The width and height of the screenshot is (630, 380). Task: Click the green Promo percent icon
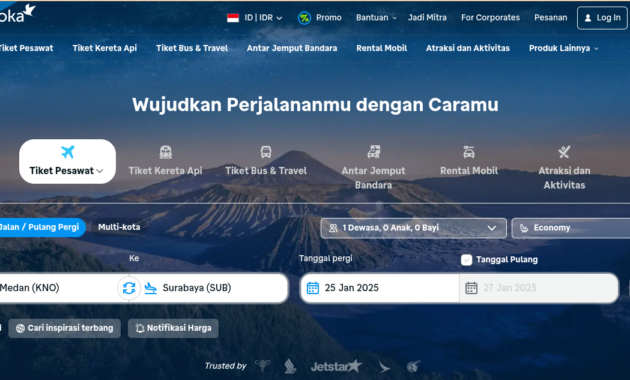point(304,18)
